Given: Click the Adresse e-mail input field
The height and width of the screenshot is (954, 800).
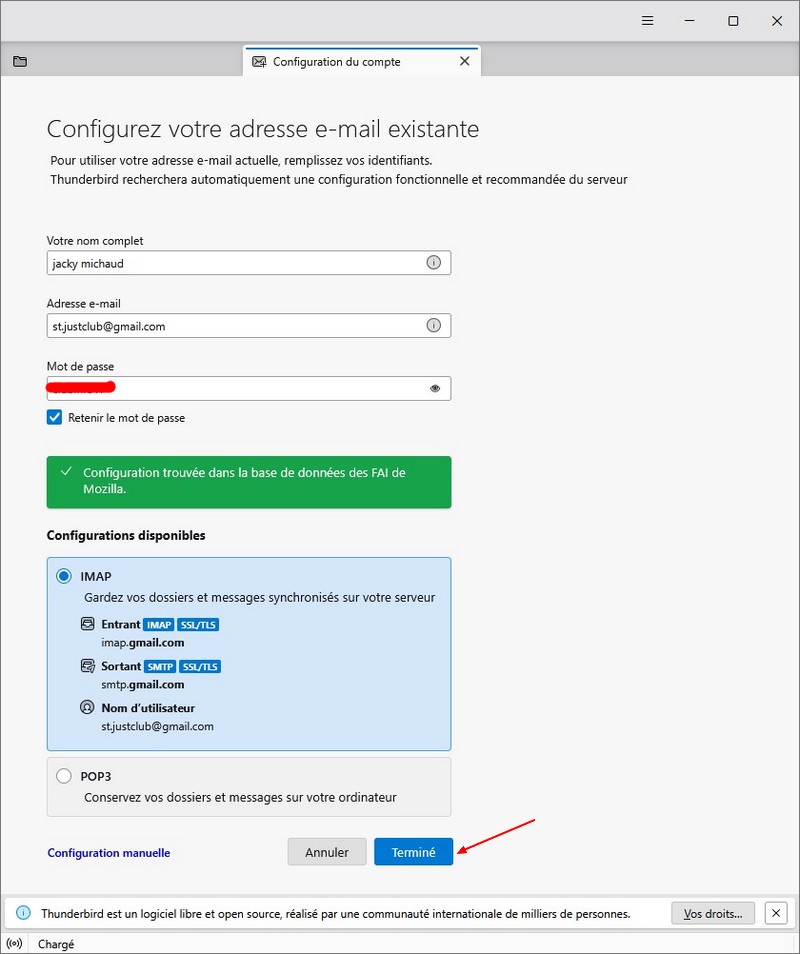Looking at the screenshot, I should (235, 325).
